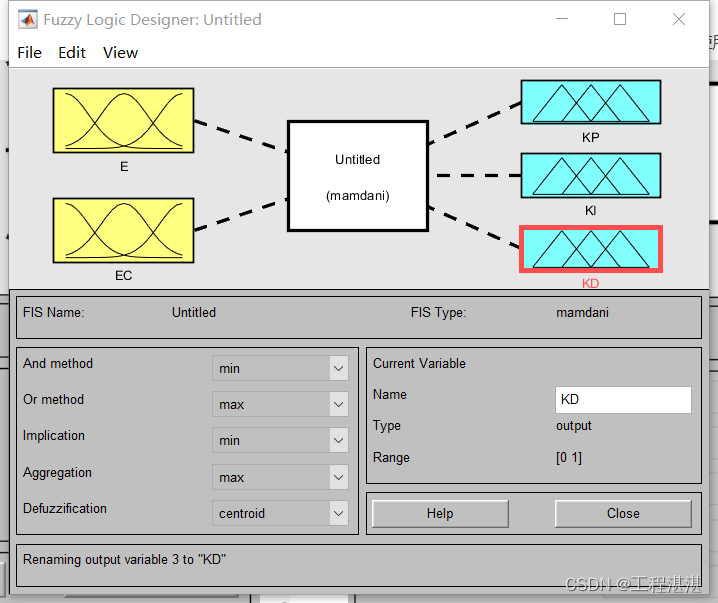Click the MATLAB logo in title bar
This screenshot has width=718, height=603.
pos(27,20)
